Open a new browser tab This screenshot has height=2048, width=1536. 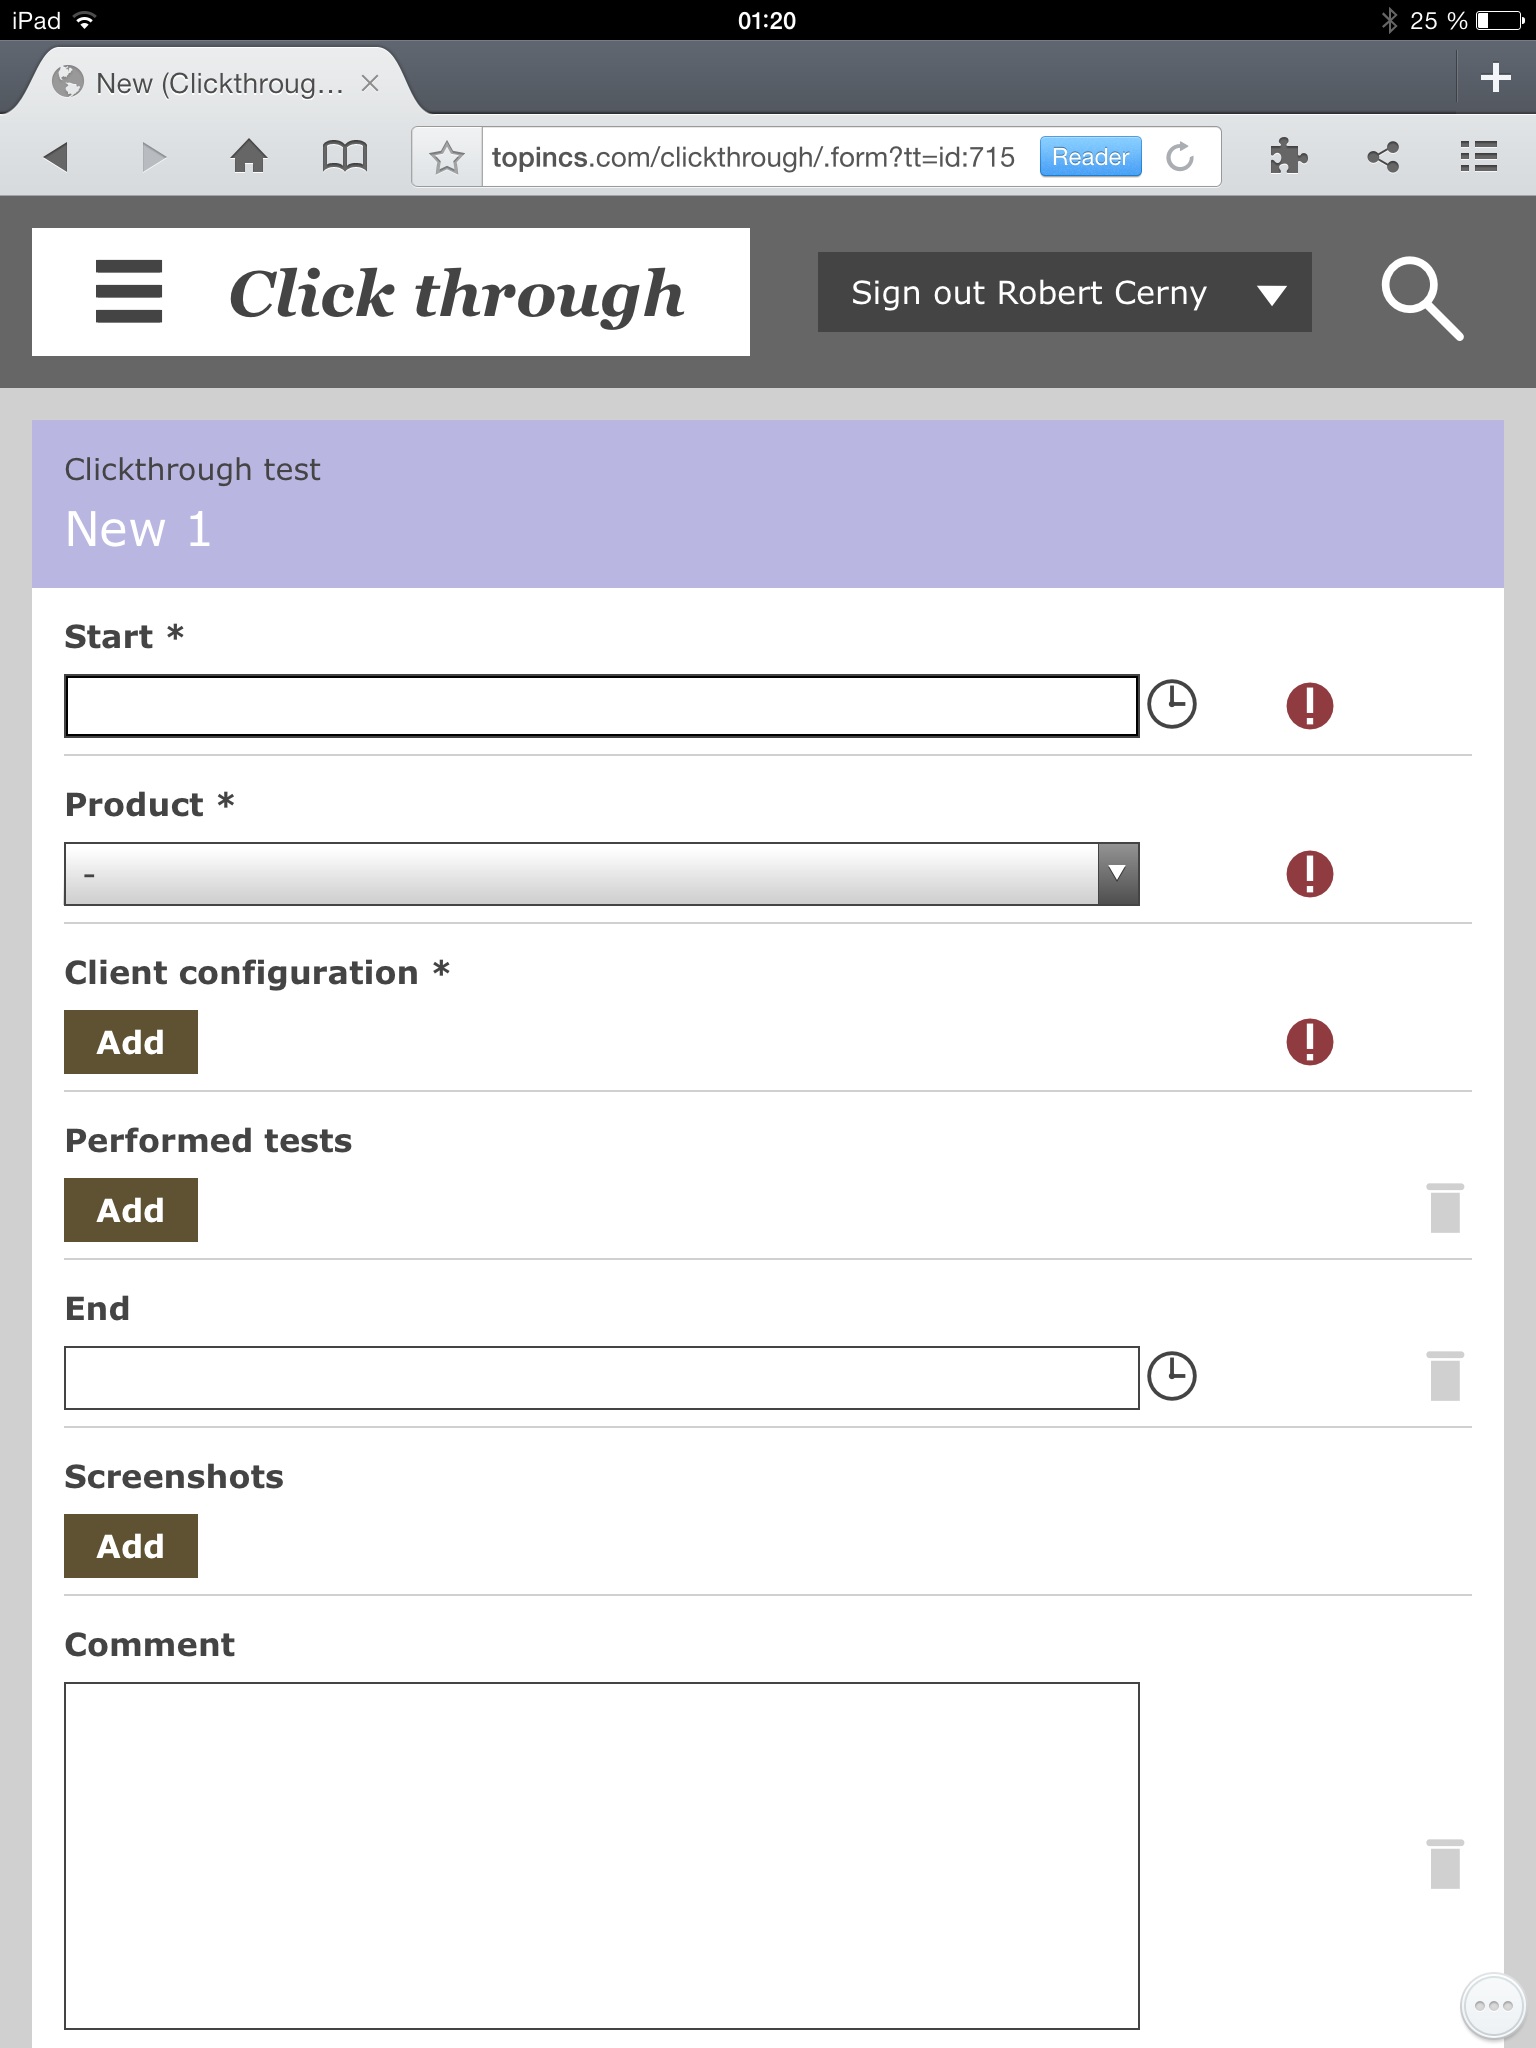point(1495,78)
